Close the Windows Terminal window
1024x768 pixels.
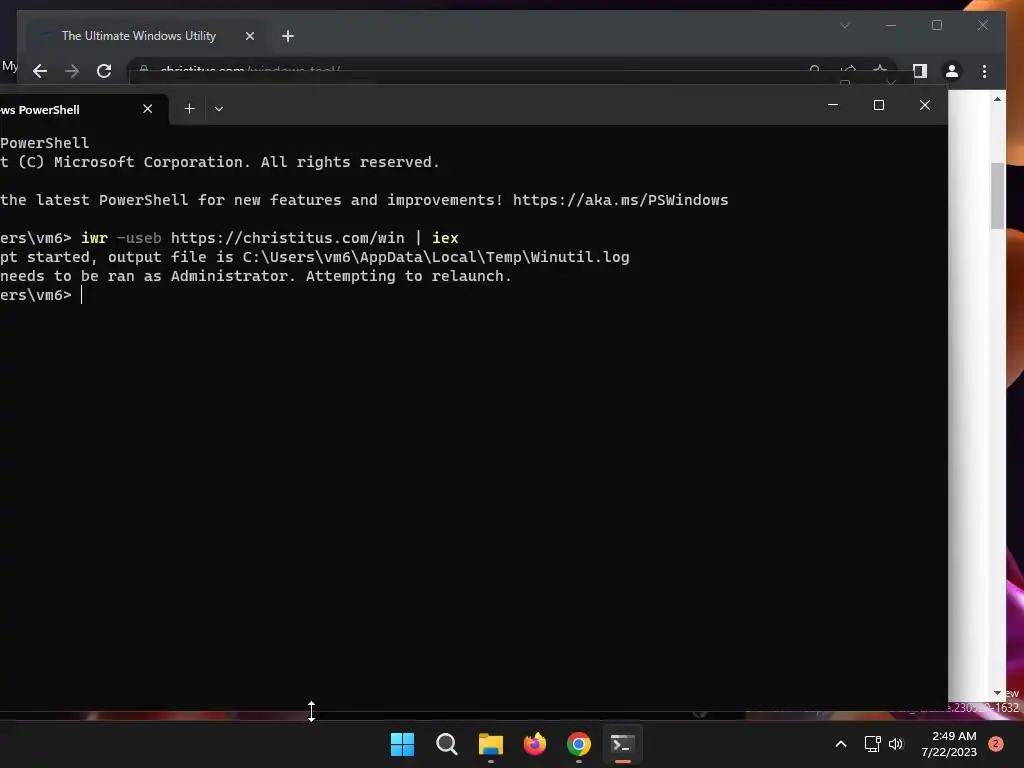pyautogui.click(x=925, y=104)
